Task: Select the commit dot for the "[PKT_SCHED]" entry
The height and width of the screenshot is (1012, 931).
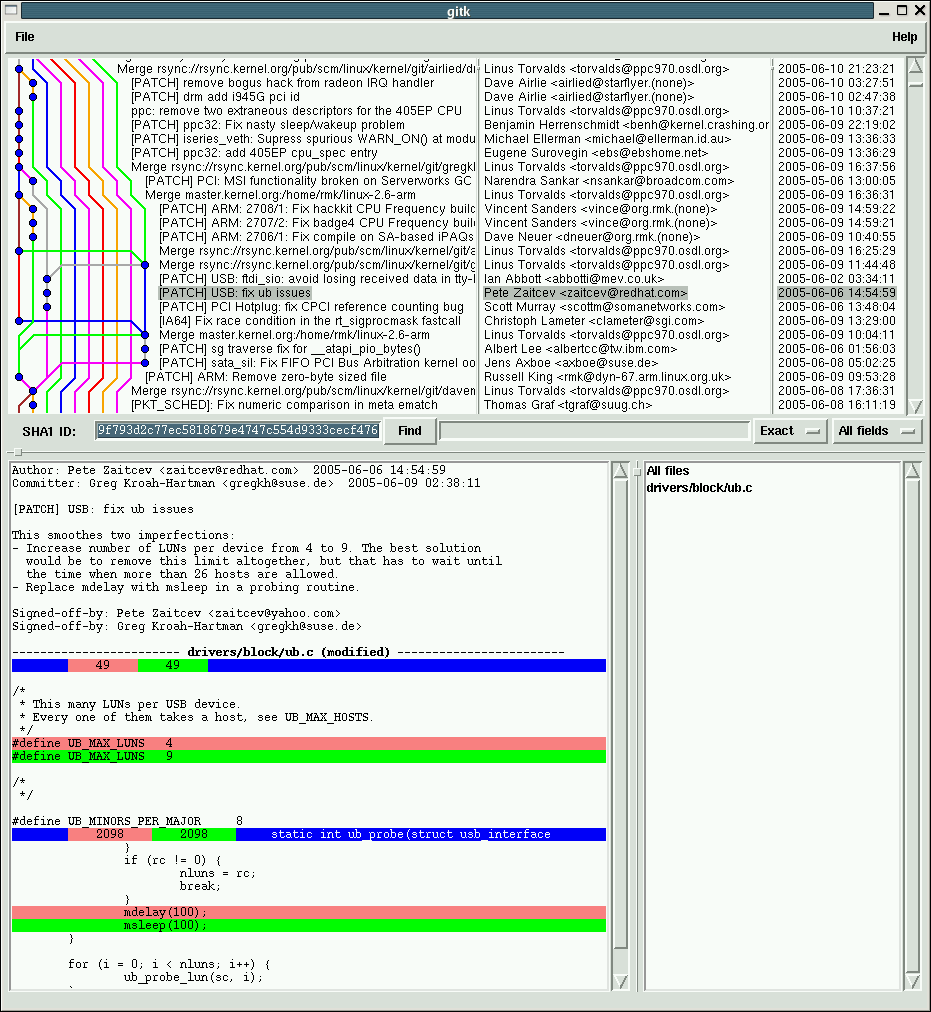Action: 32,404
